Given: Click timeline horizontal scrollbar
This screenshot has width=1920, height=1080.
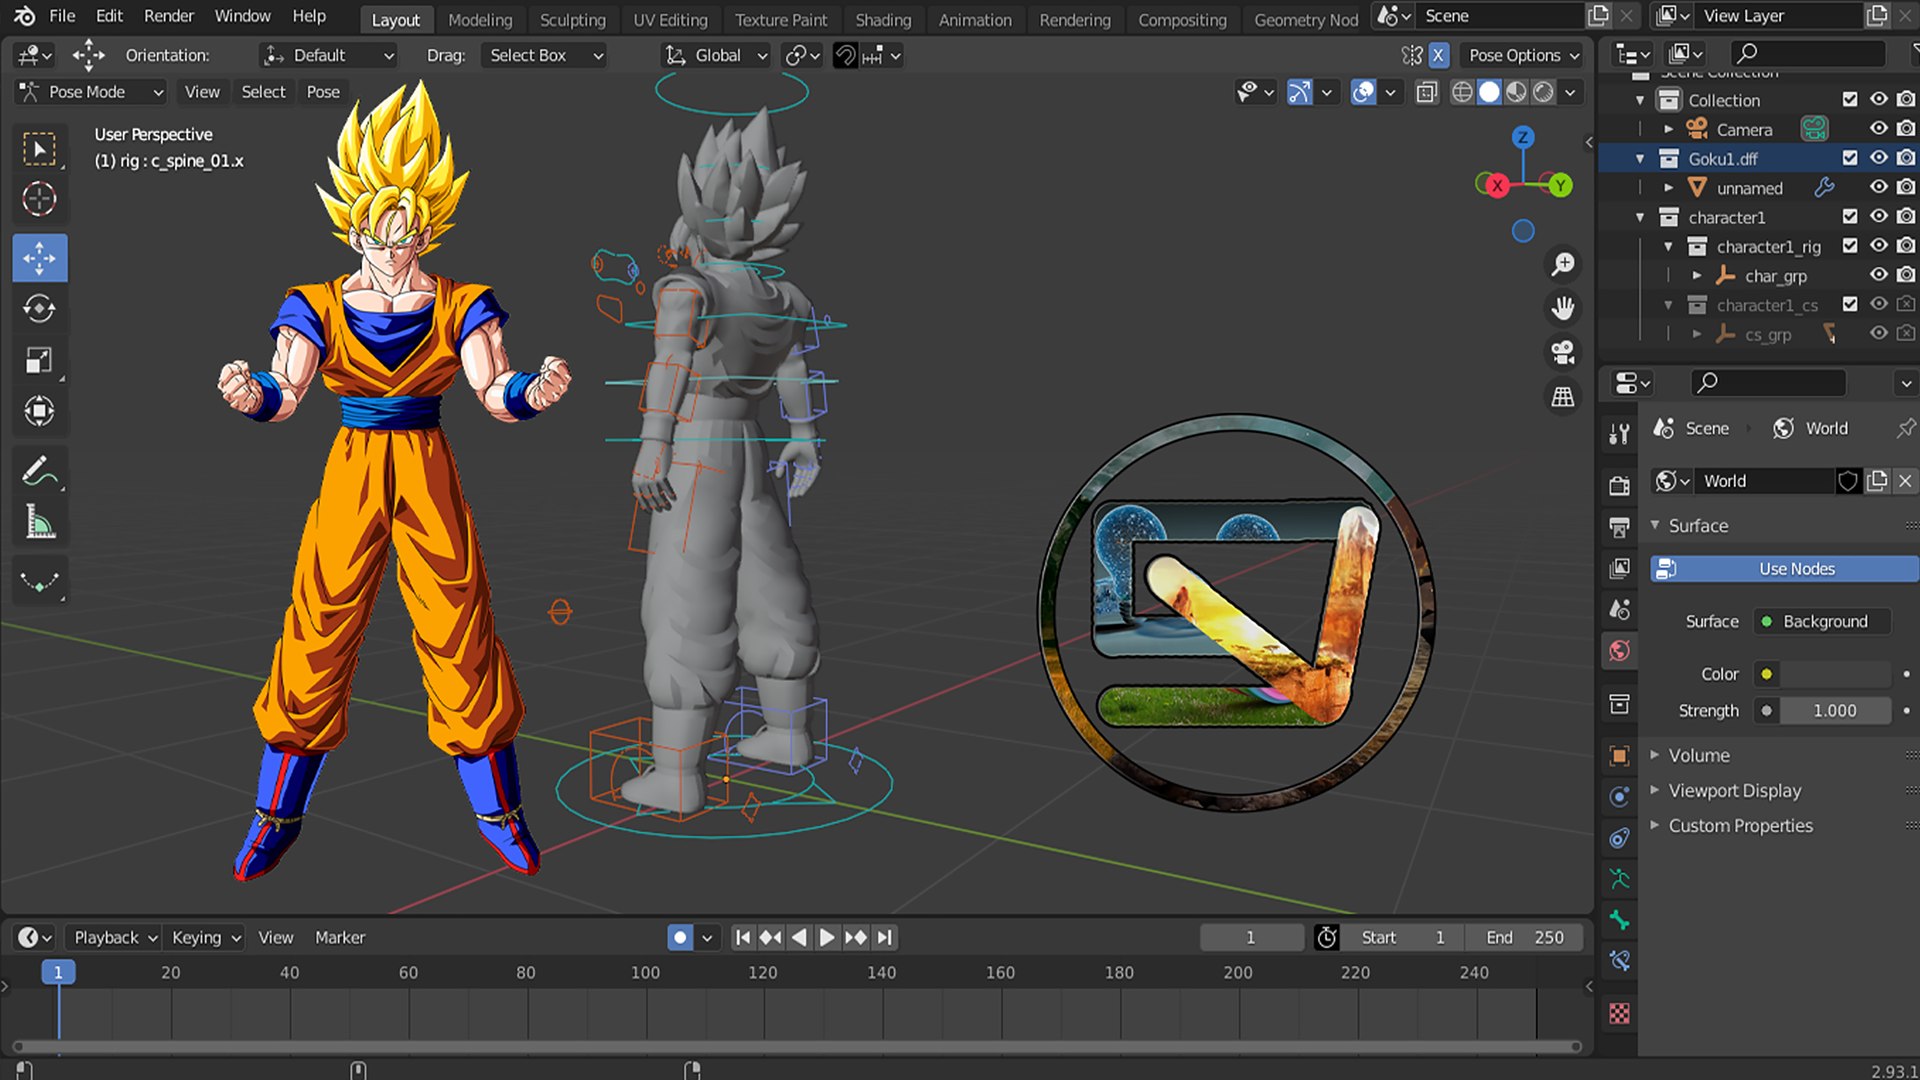Looking at the screenshot, I should 797,1047.
